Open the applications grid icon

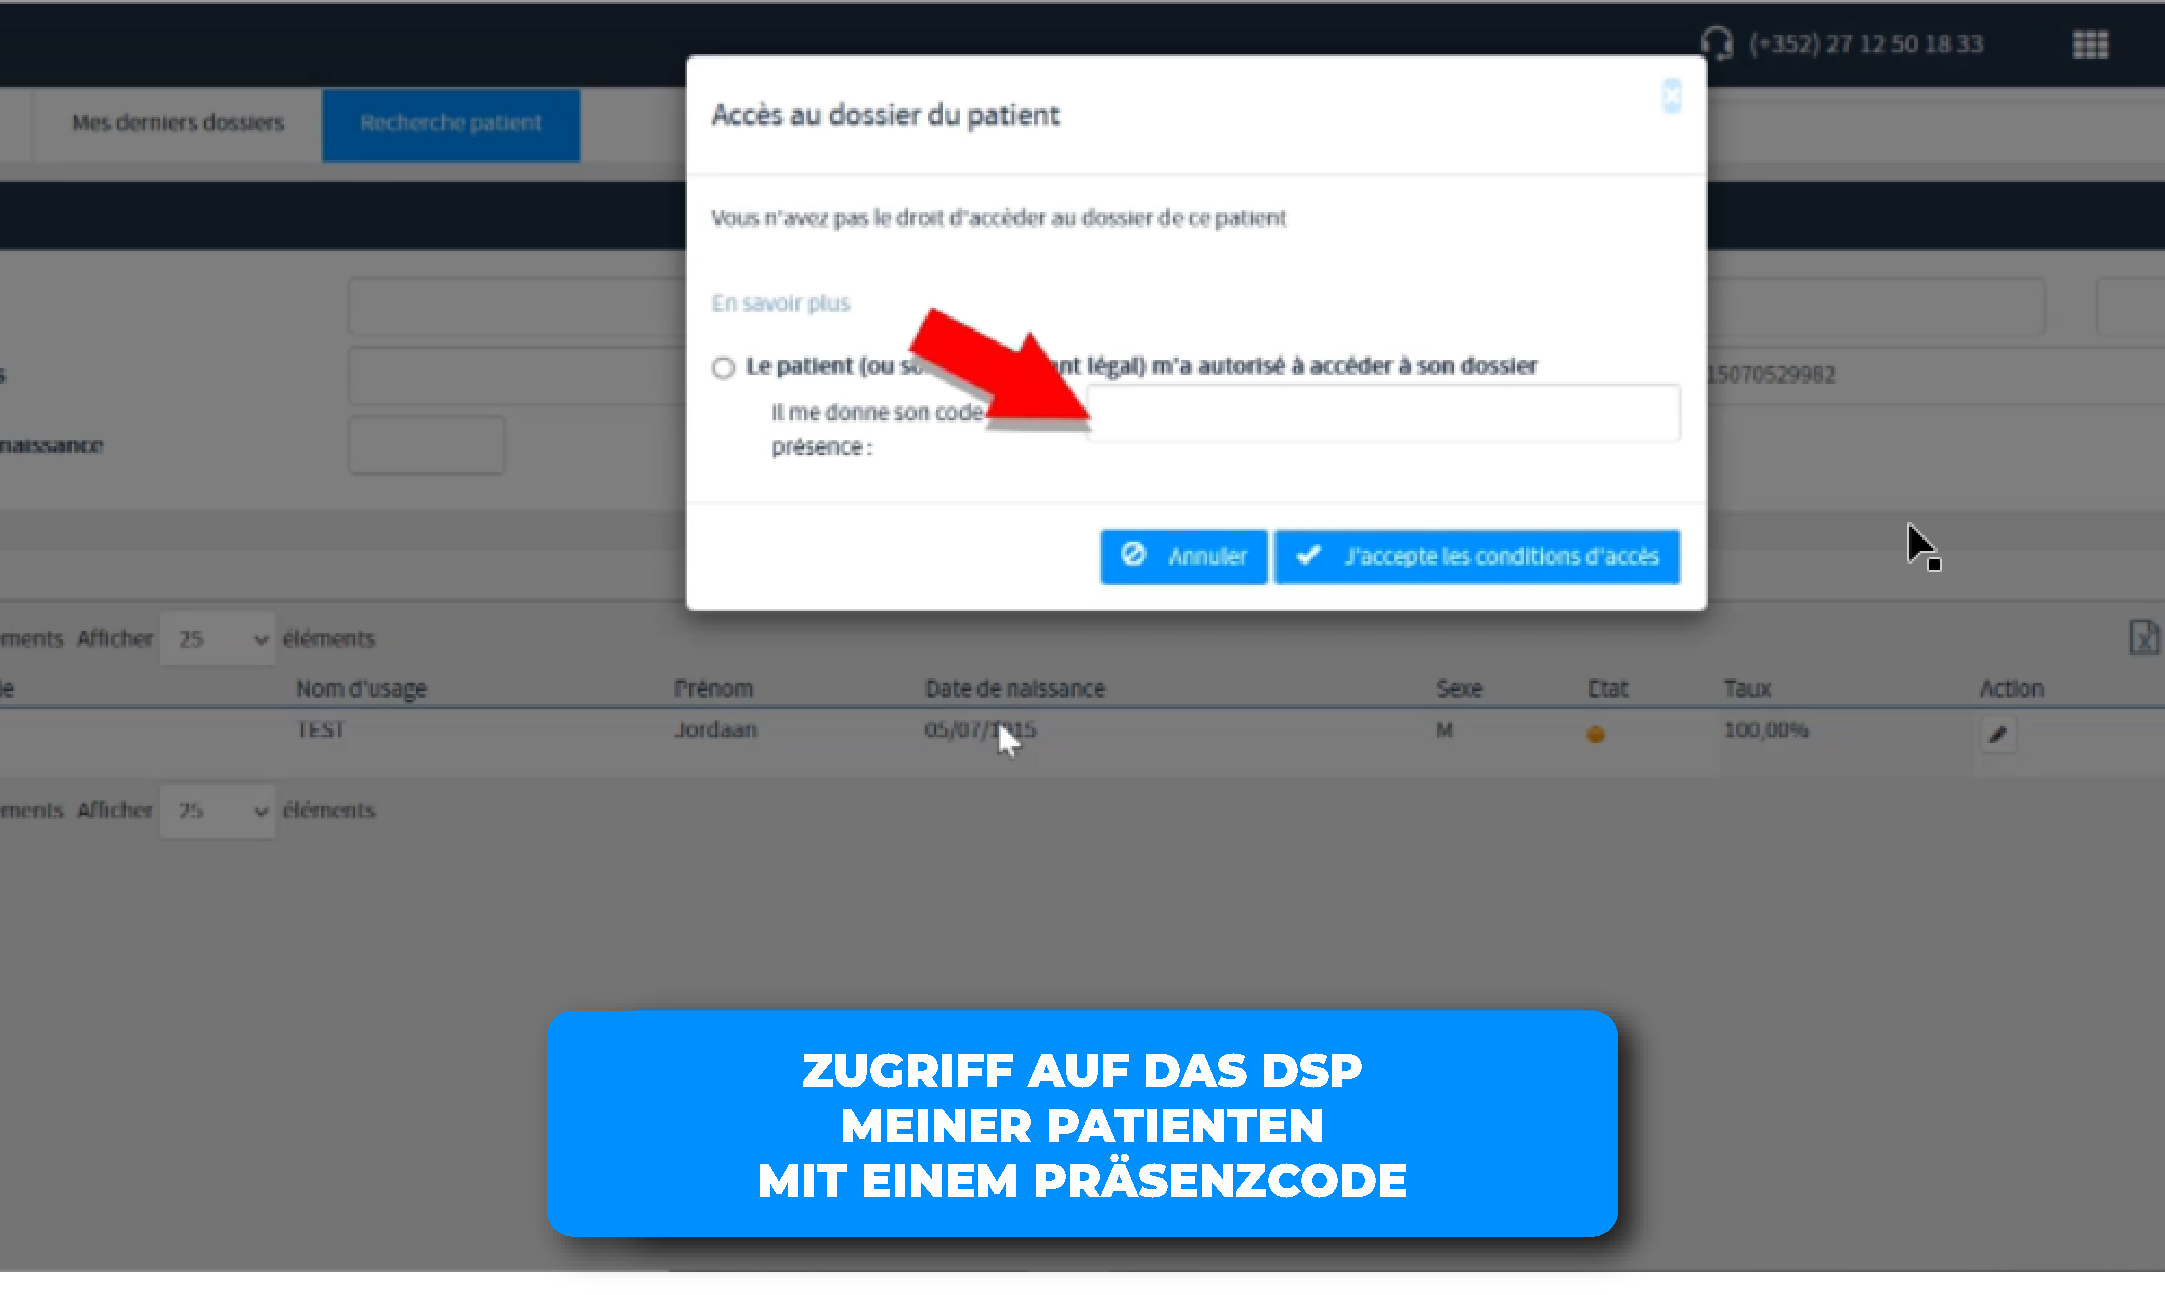(2090, 45)
